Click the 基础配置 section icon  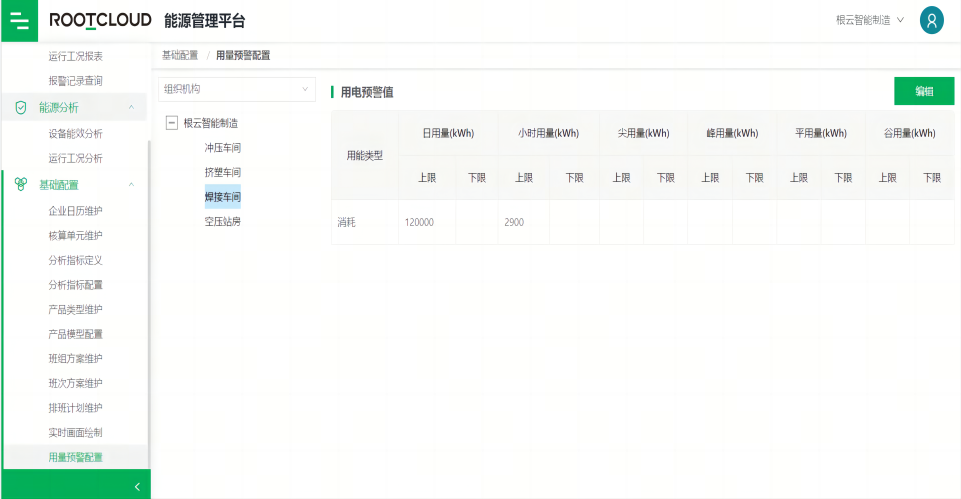pyautogui.click(x=20, y=185)
